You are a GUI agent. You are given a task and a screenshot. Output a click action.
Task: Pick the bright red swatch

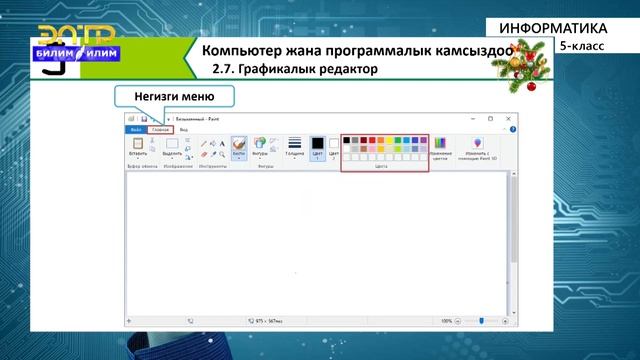coord(372,140)
